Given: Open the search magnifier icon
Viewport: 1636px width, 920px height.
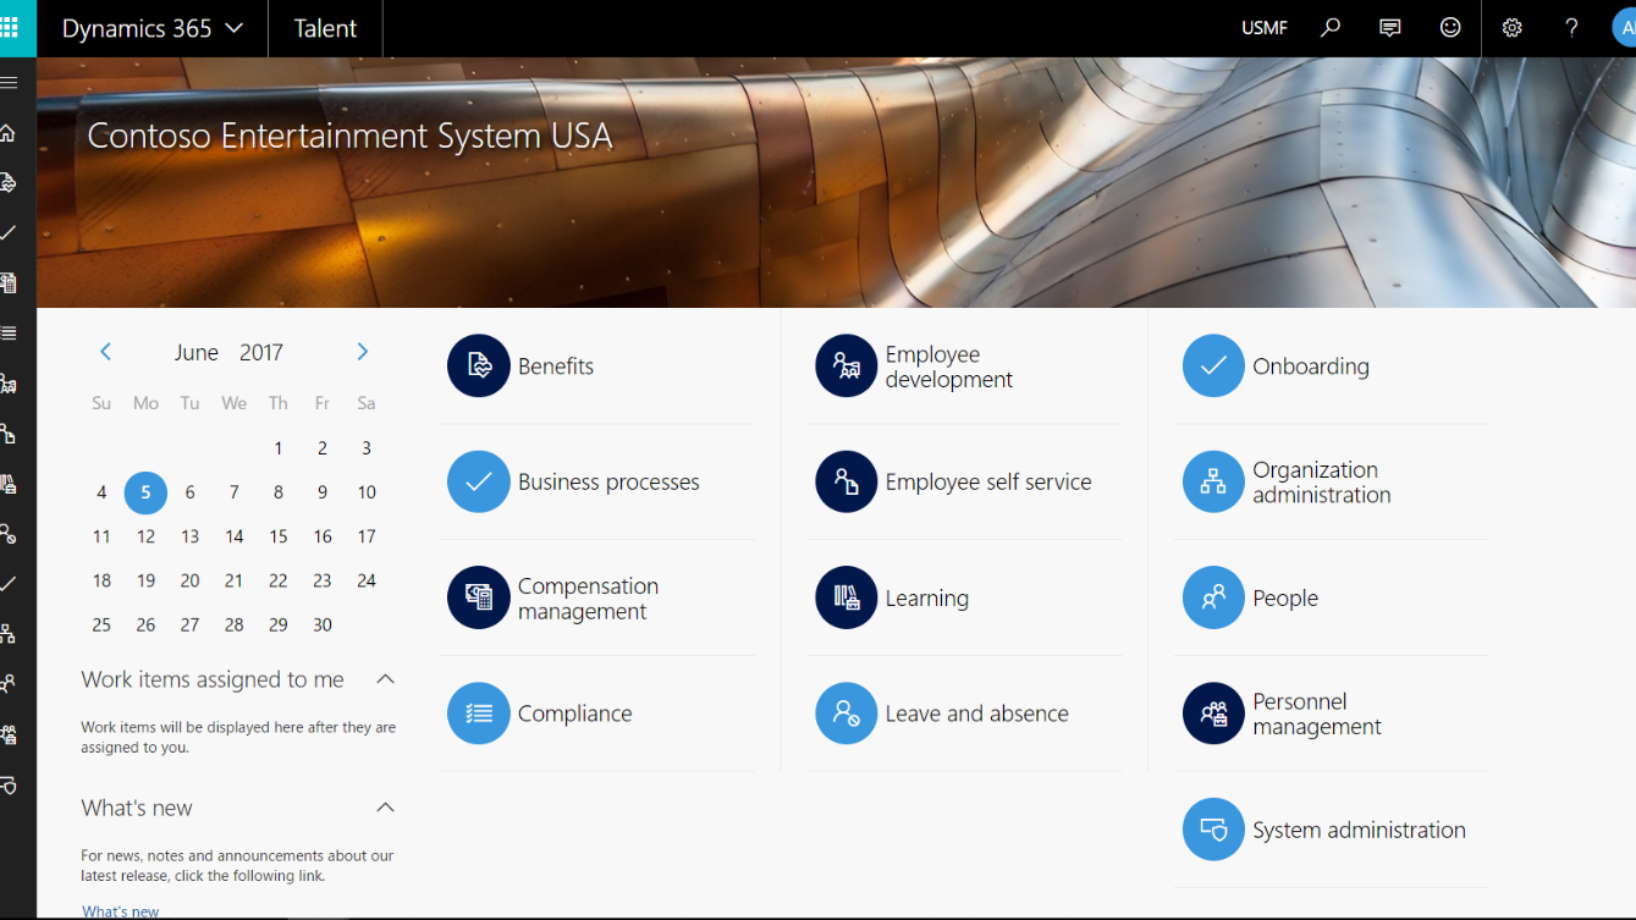Looking at the screenshot, I should 1330,28.
